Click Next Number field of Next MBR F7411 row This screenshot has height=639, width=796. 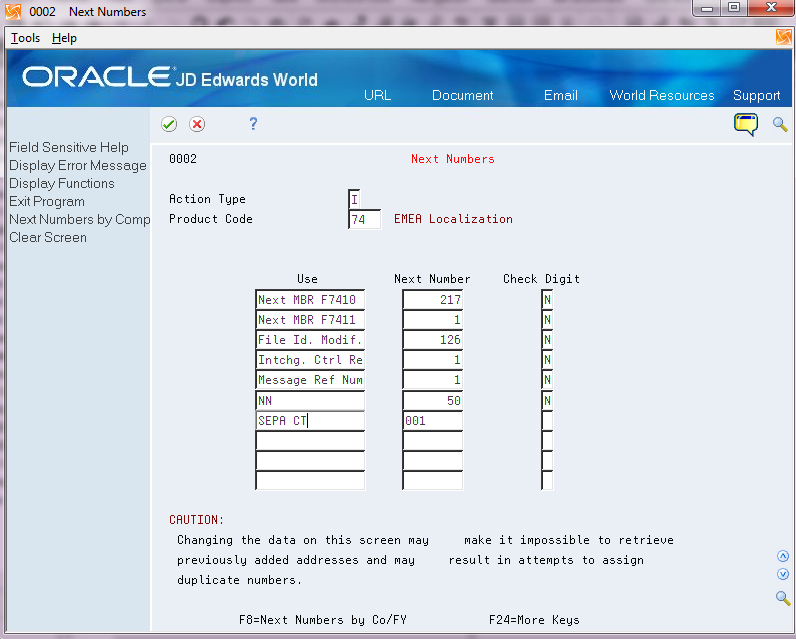[433, 320]
